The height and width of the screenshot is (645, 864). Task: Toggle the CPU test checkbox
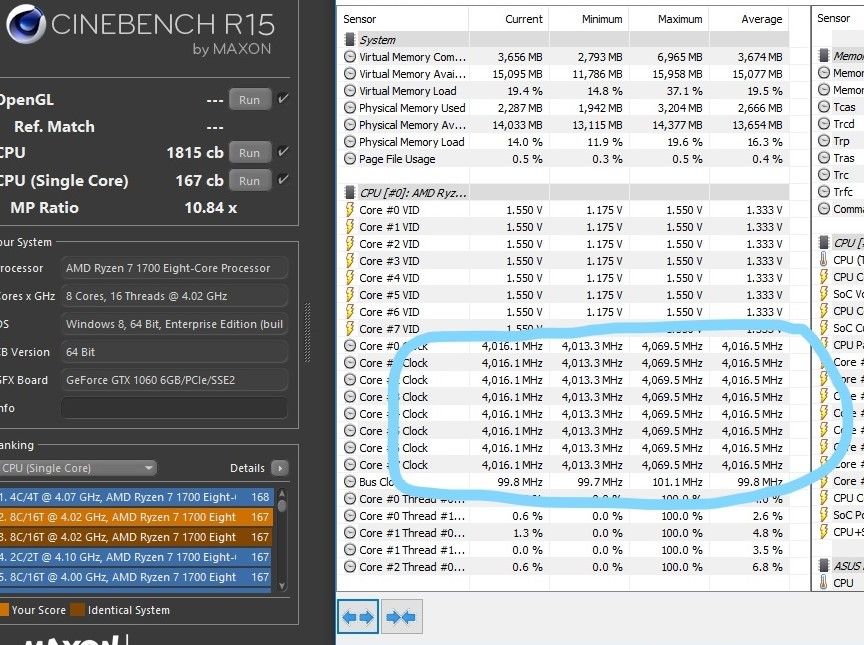[283, 151]
